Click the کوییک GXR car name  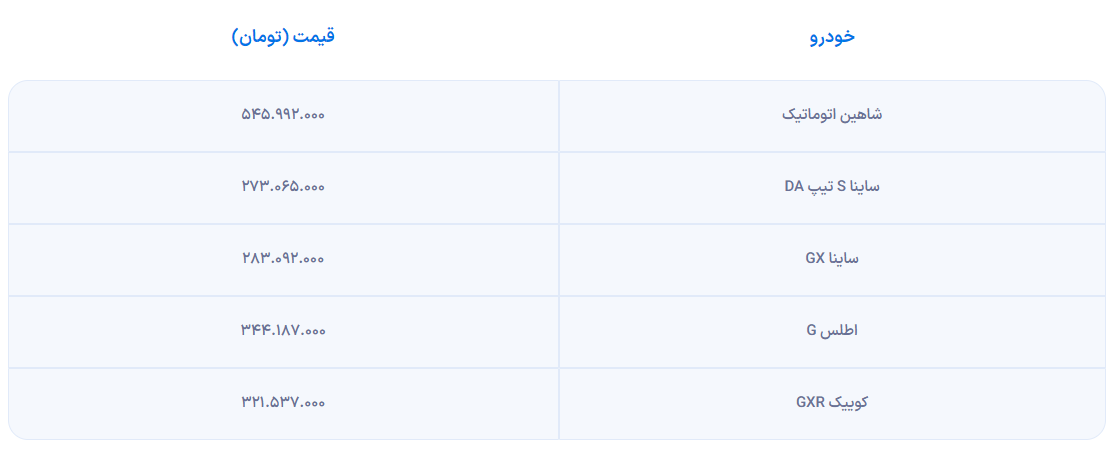832,402
